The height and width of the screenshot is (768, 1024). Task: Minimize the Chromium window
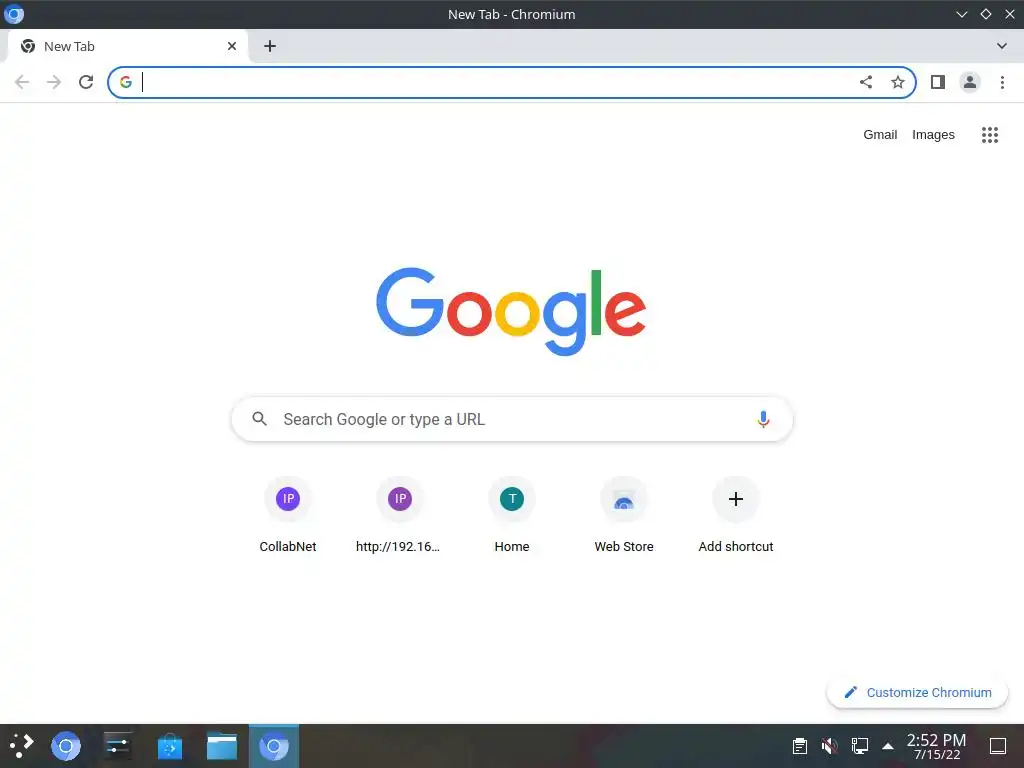pos(961,14)
